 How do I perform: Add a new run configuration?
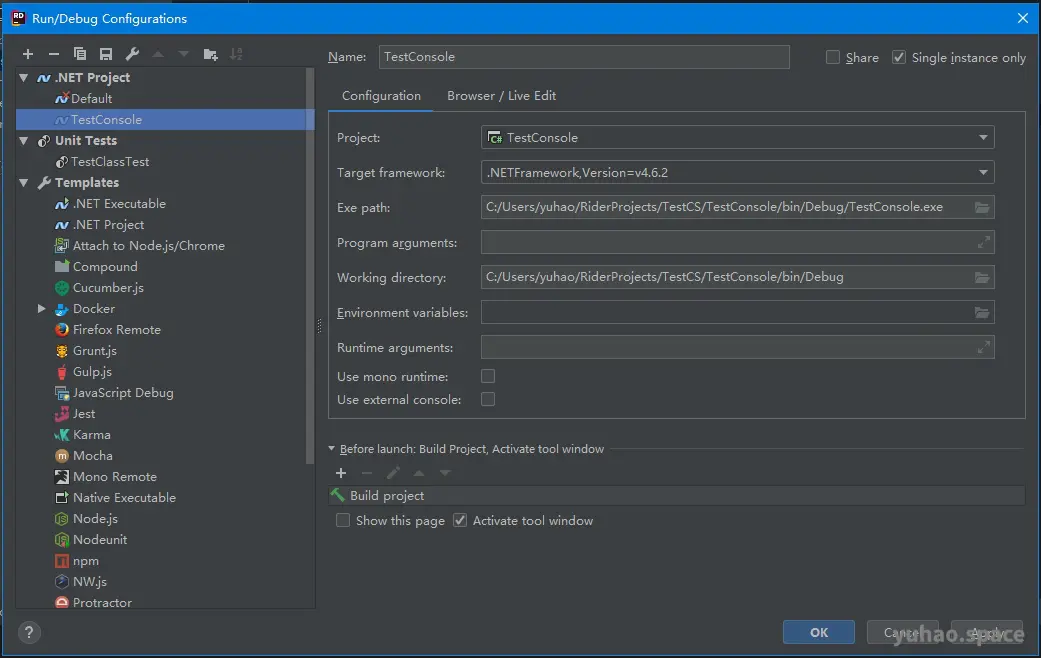coord(27,53)
